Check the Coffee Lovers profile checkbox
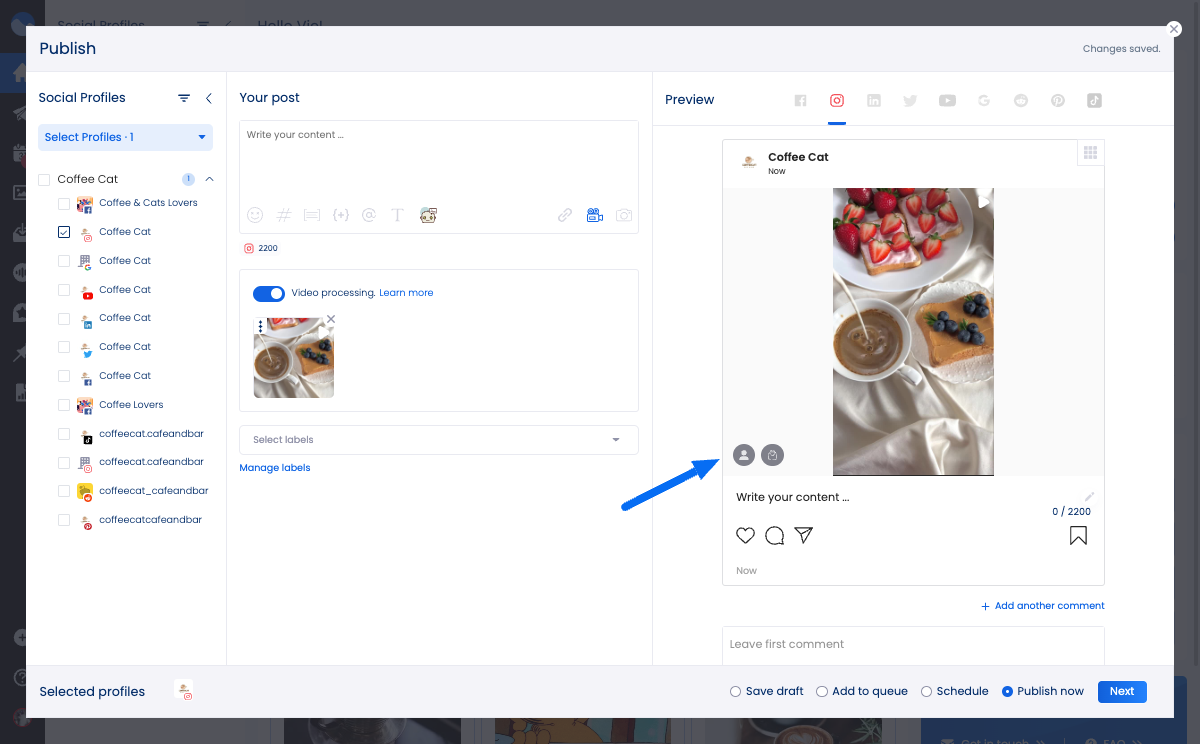This screenshot has height=744, width=1200. tap(64, 405)
